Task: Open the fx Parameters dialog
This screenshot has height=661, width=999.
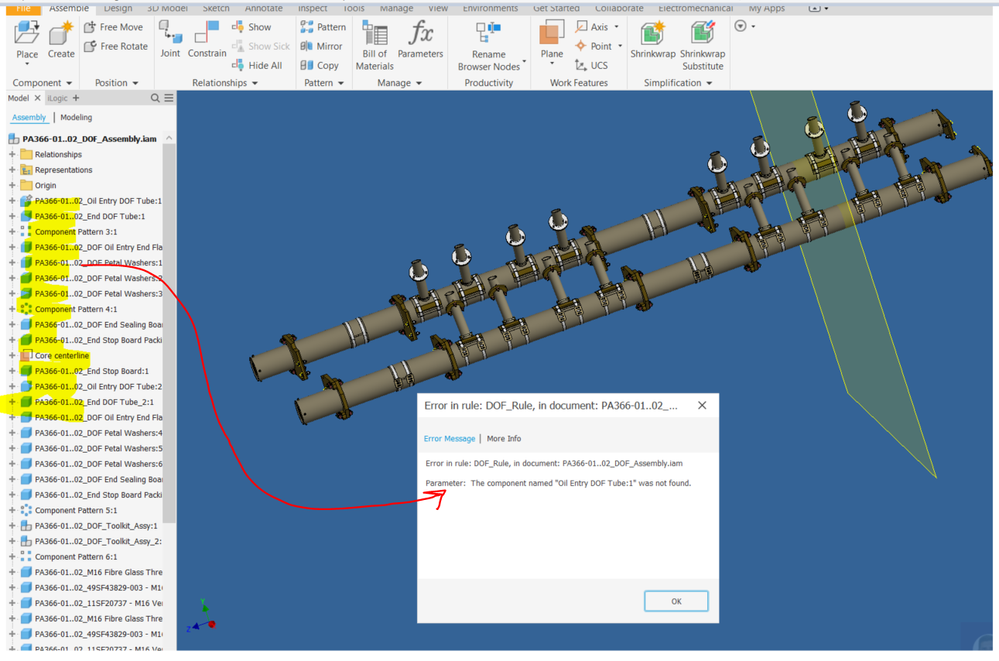Action: click(420, 40)
